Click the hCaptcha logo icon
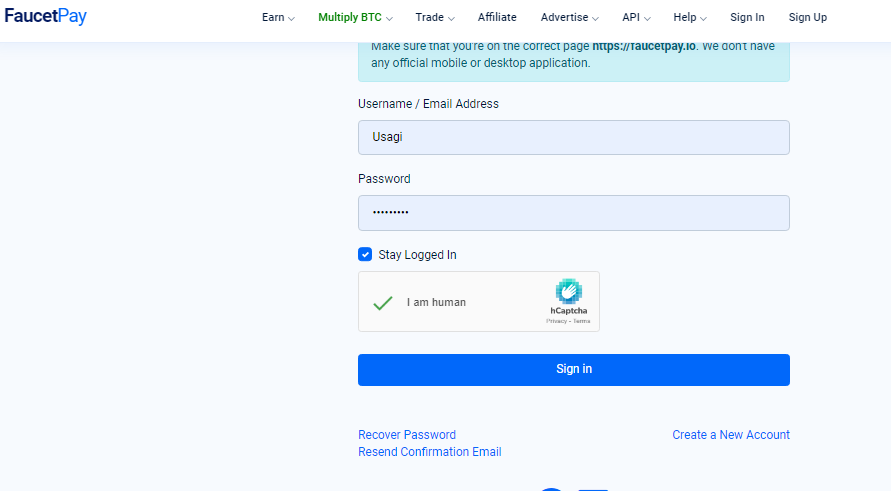891x491 pixels. point(569,292)
